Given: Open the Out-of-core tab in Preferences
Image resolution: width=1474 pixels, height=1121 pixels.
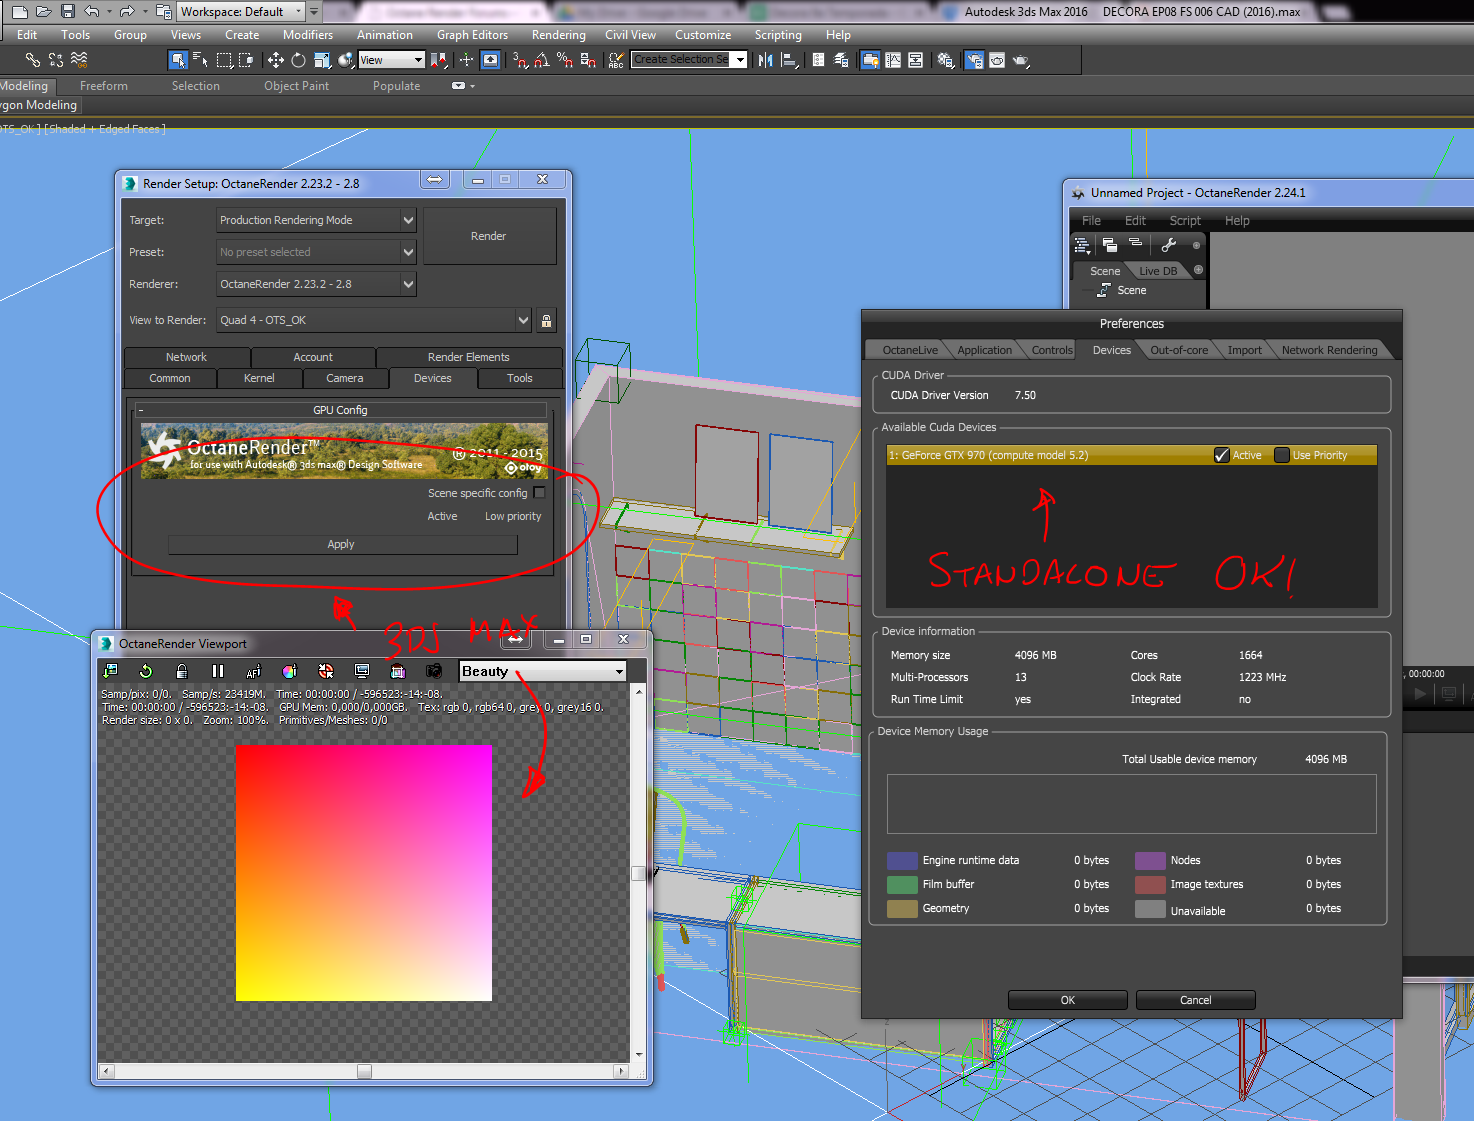Looking at the screenshot, I should [x=1179, y=350].
